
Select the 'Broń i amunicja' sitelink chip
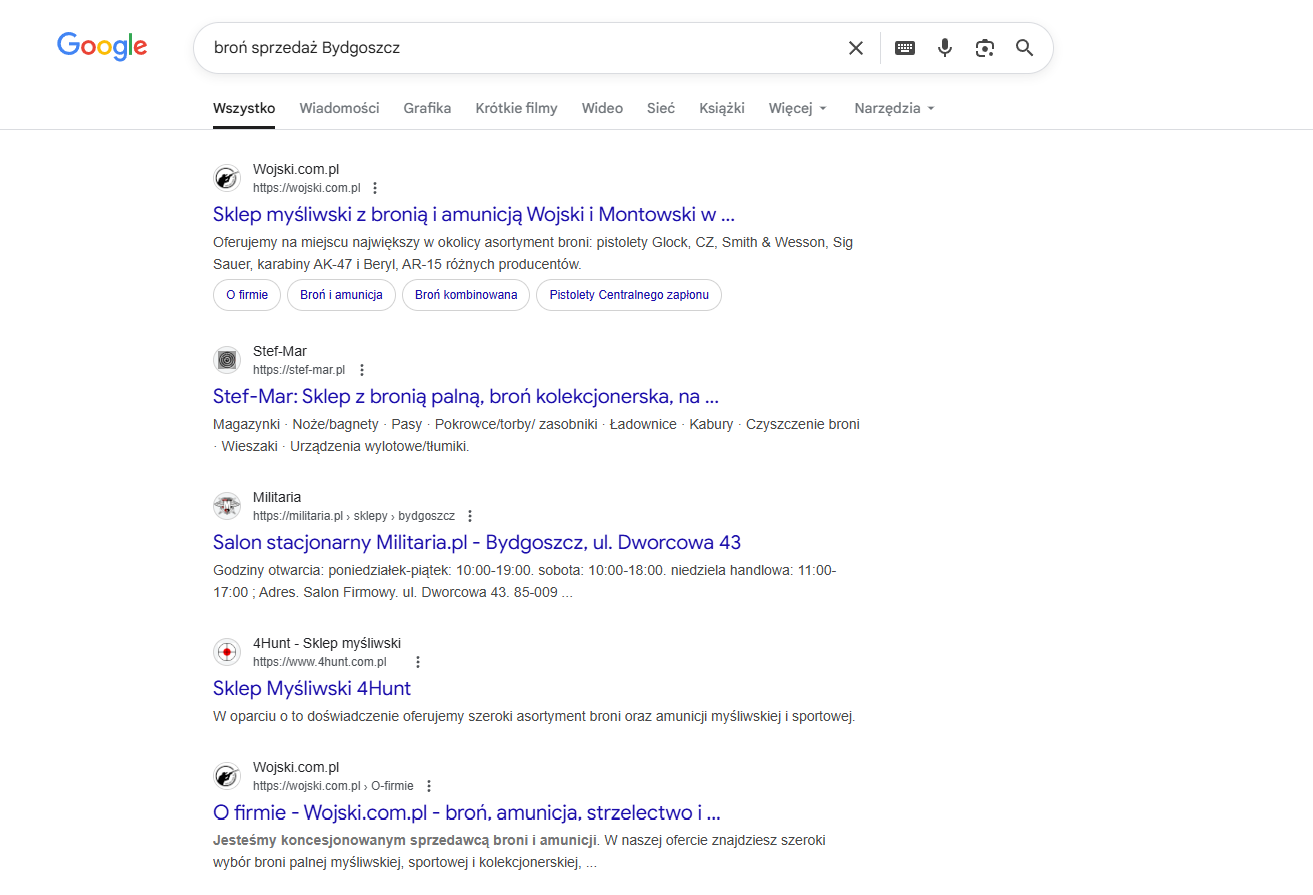(341, 295)
